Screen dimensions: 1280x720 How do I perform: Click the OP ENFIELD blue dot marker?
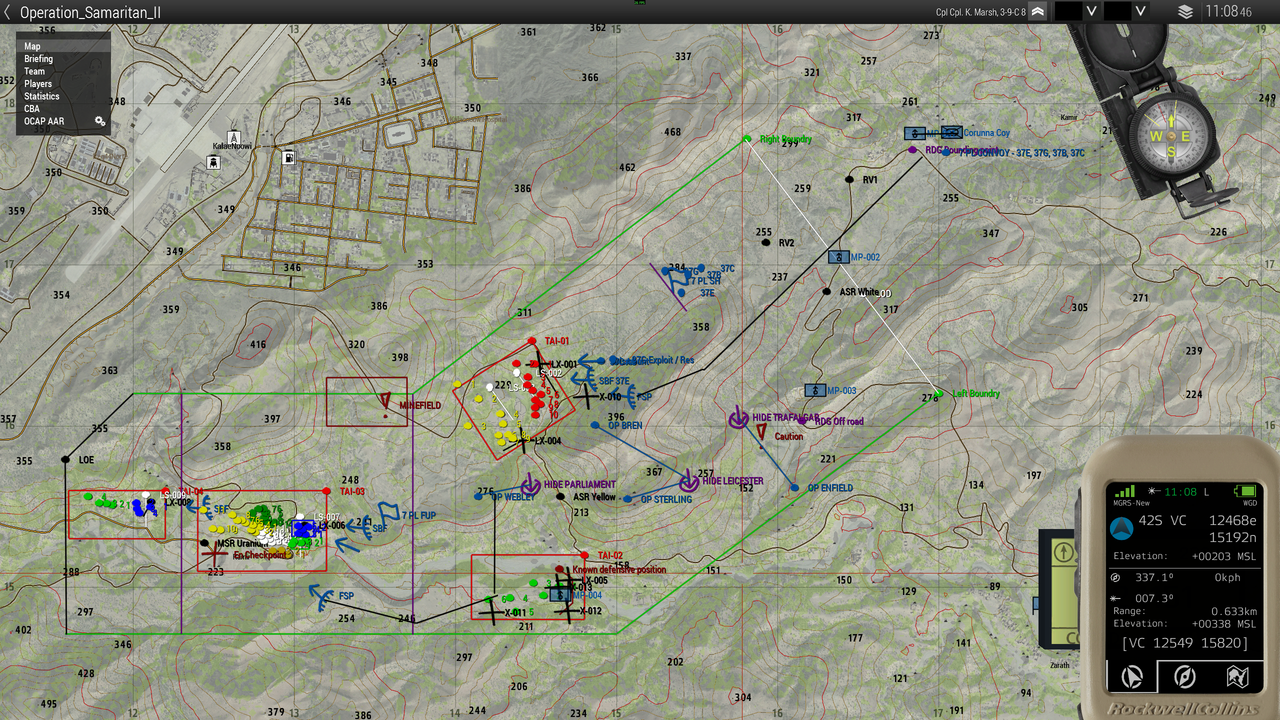click(797, 488)
